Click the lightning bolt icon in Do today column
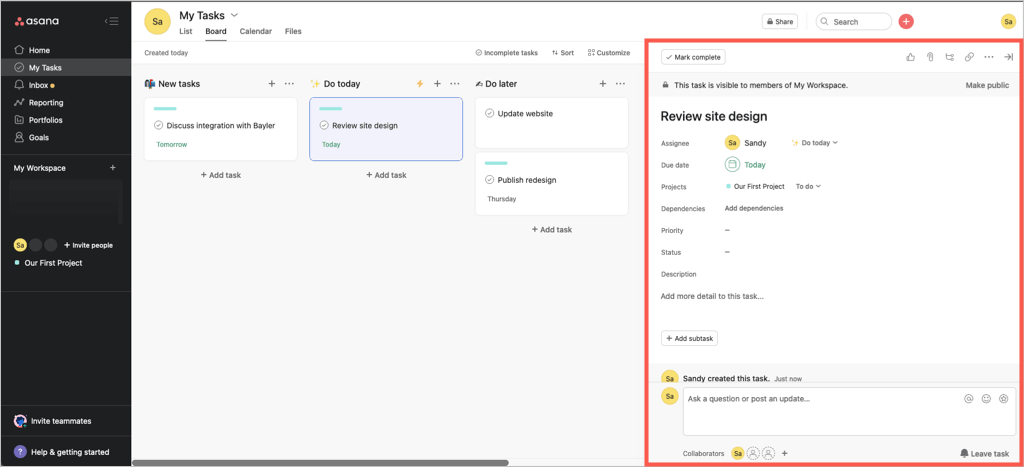The height and width of the screenshot is (467, 1024). tap(420, 84)
